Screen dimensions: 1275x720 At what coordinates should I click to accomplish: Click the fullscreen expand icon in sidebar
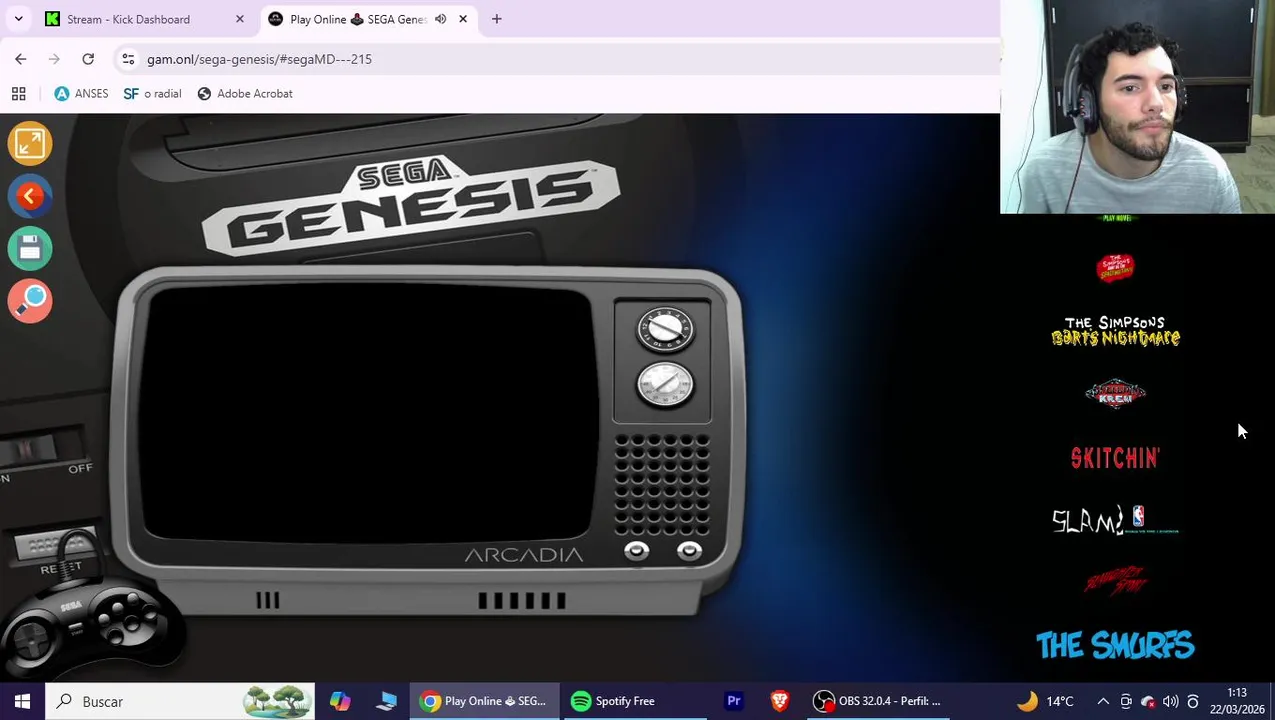[x=30, y=144]
